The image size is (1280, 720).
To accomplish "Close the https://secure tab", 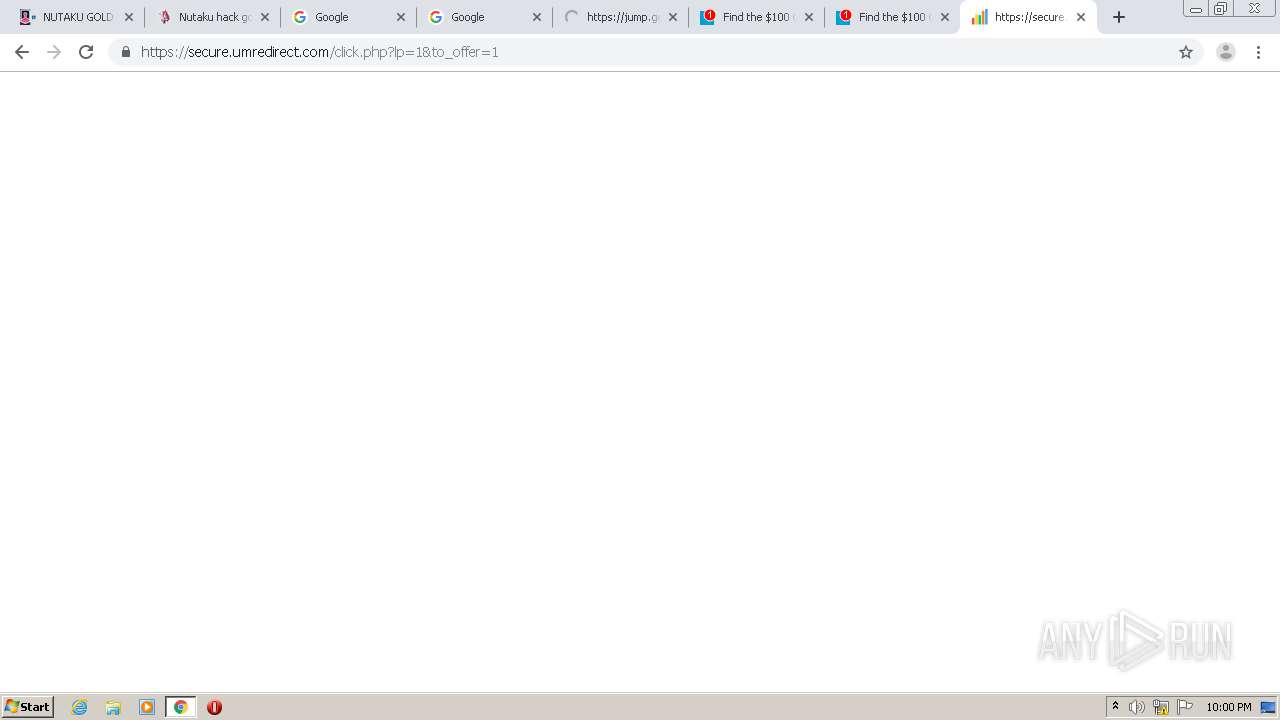I will tap(1081, 17).
